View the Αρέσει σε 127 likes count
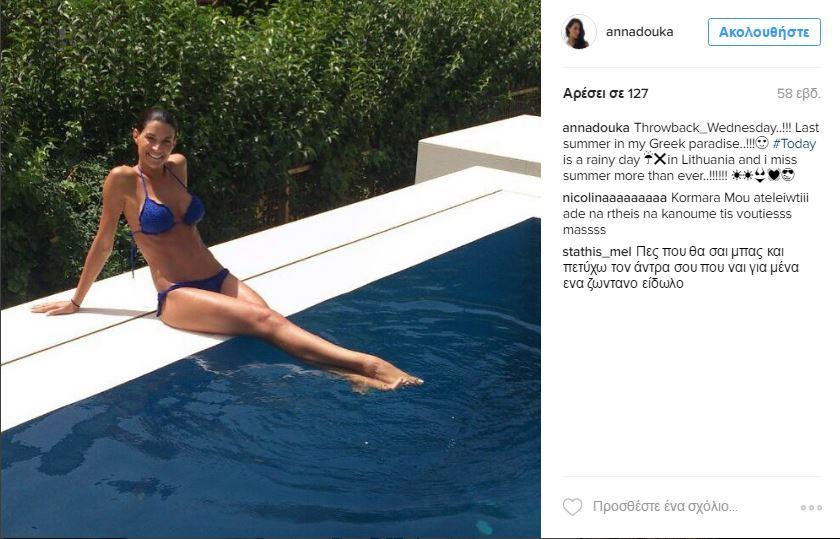 coord(605,94)
